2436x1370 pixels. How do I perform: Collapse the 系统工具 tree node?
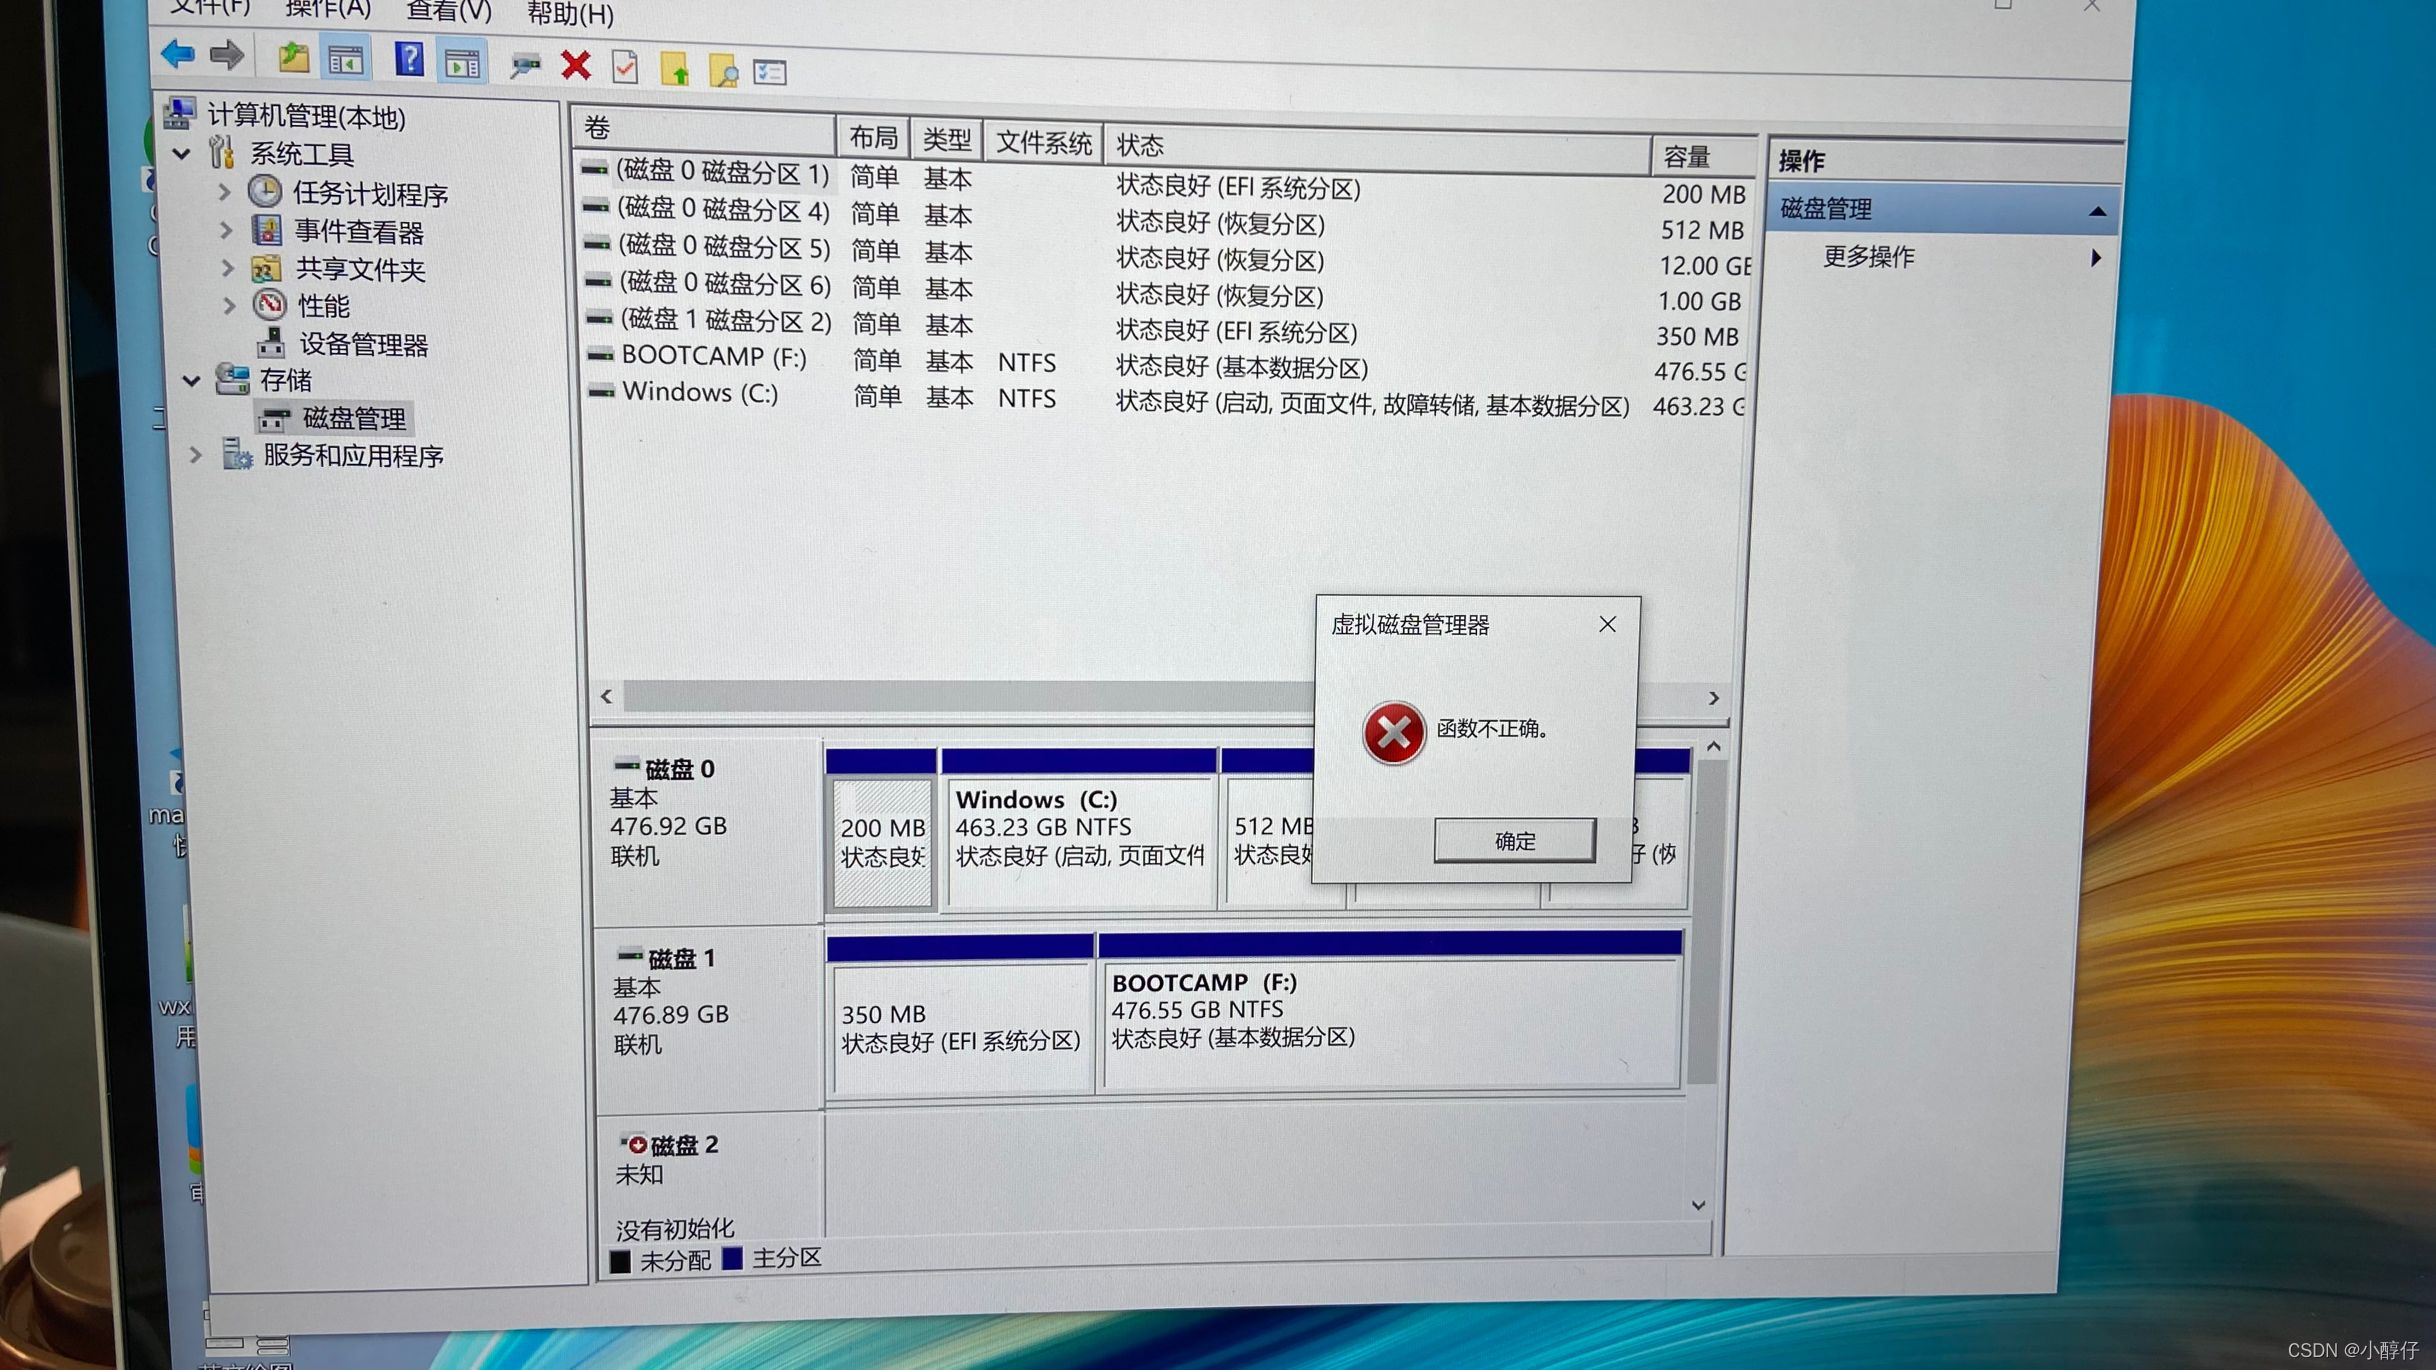(182, 154)
